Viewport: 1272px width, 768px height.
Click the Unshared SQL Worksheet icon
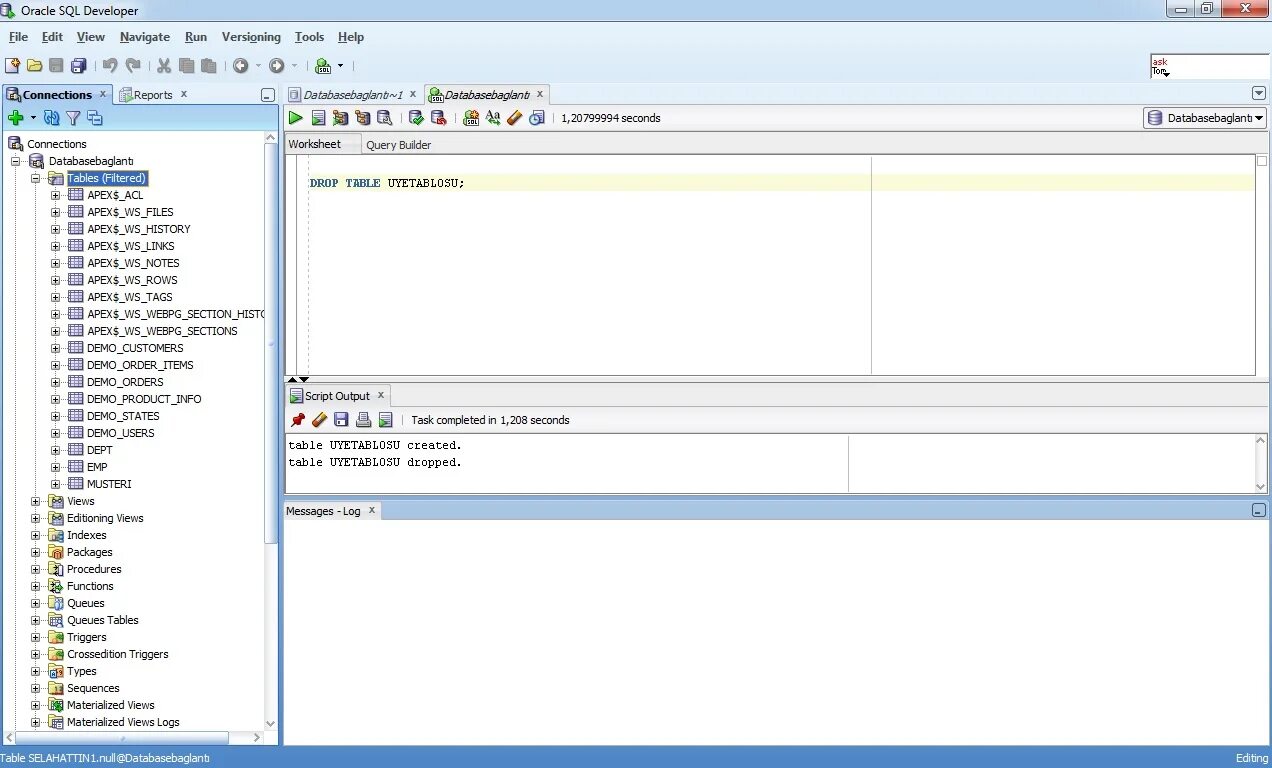(471, 118)
